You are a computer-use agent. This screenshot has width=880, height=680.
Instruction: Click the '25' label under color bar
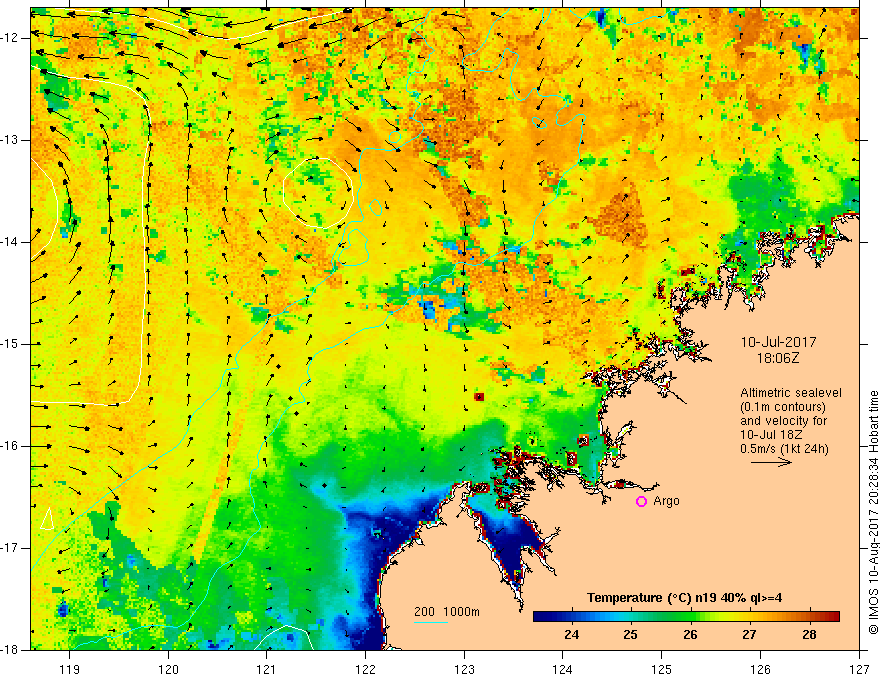click(x=631, y=635)
